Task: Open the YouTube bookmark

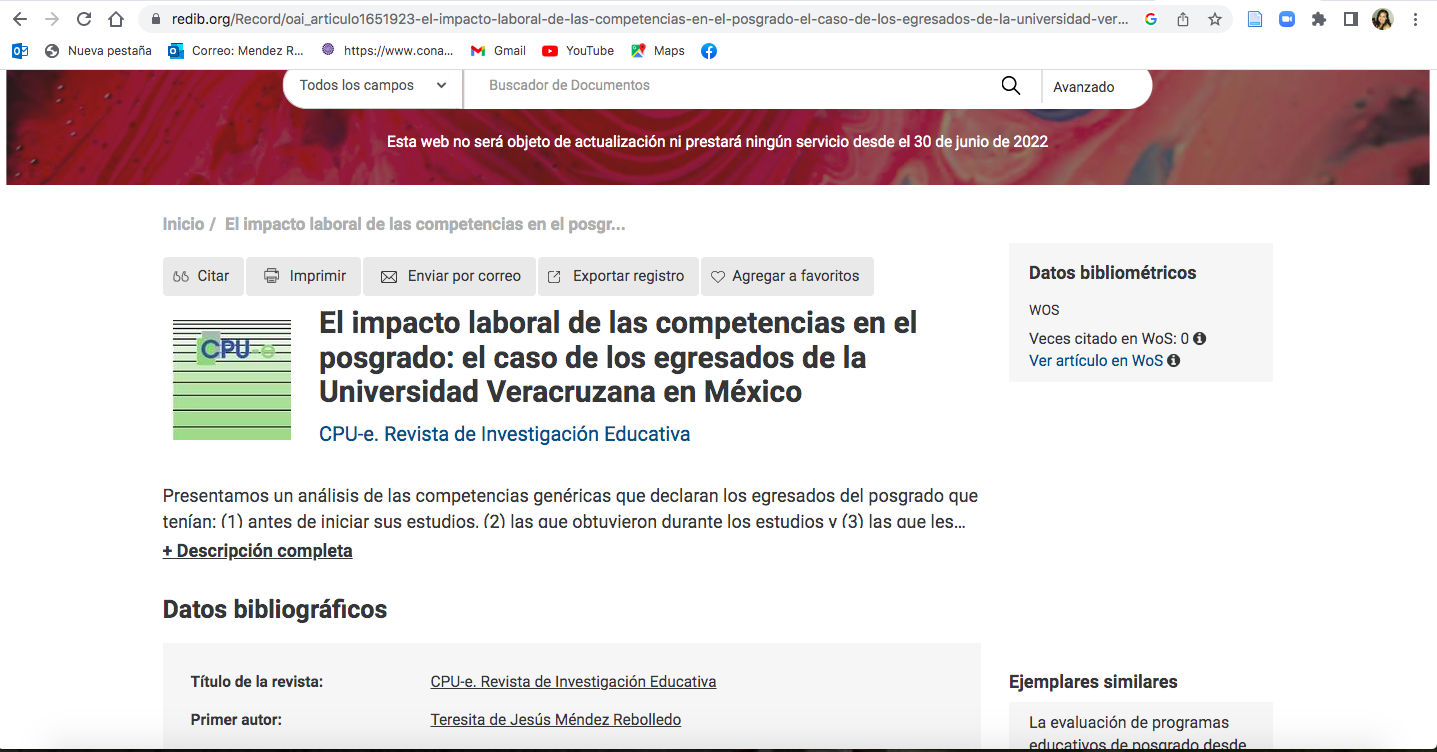Action: point(578,51)
